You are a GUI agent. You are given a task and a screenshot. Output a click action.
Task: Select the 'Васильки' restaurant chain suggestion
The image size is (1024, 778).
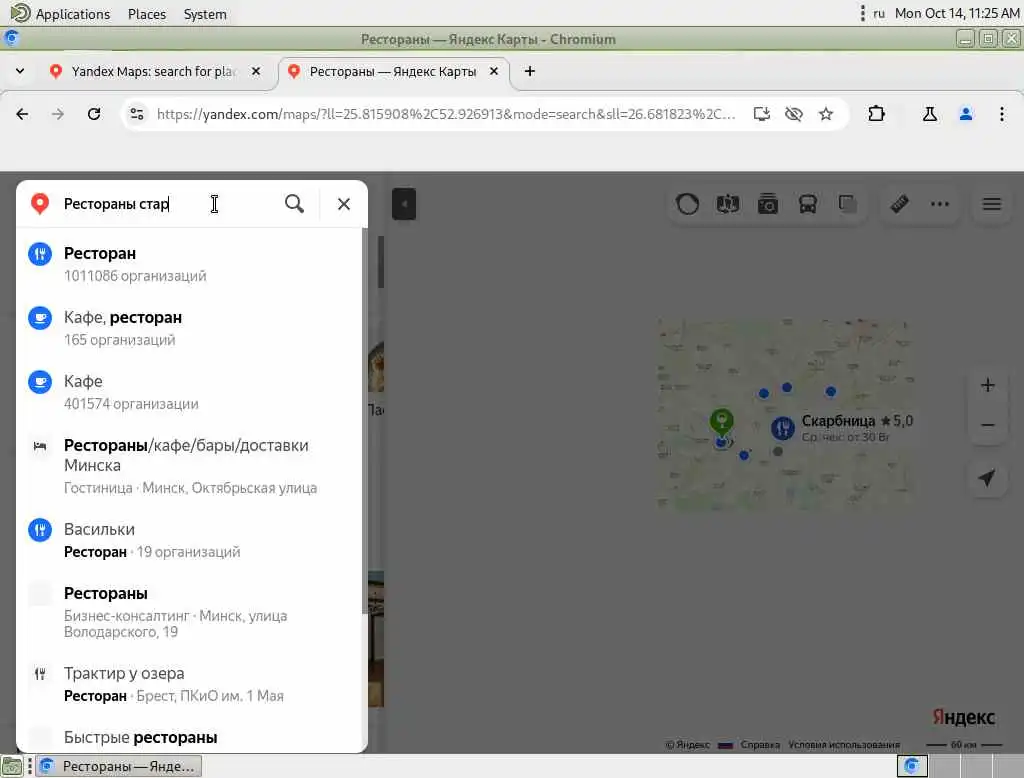pyautogui.click(x=189, y=540)
